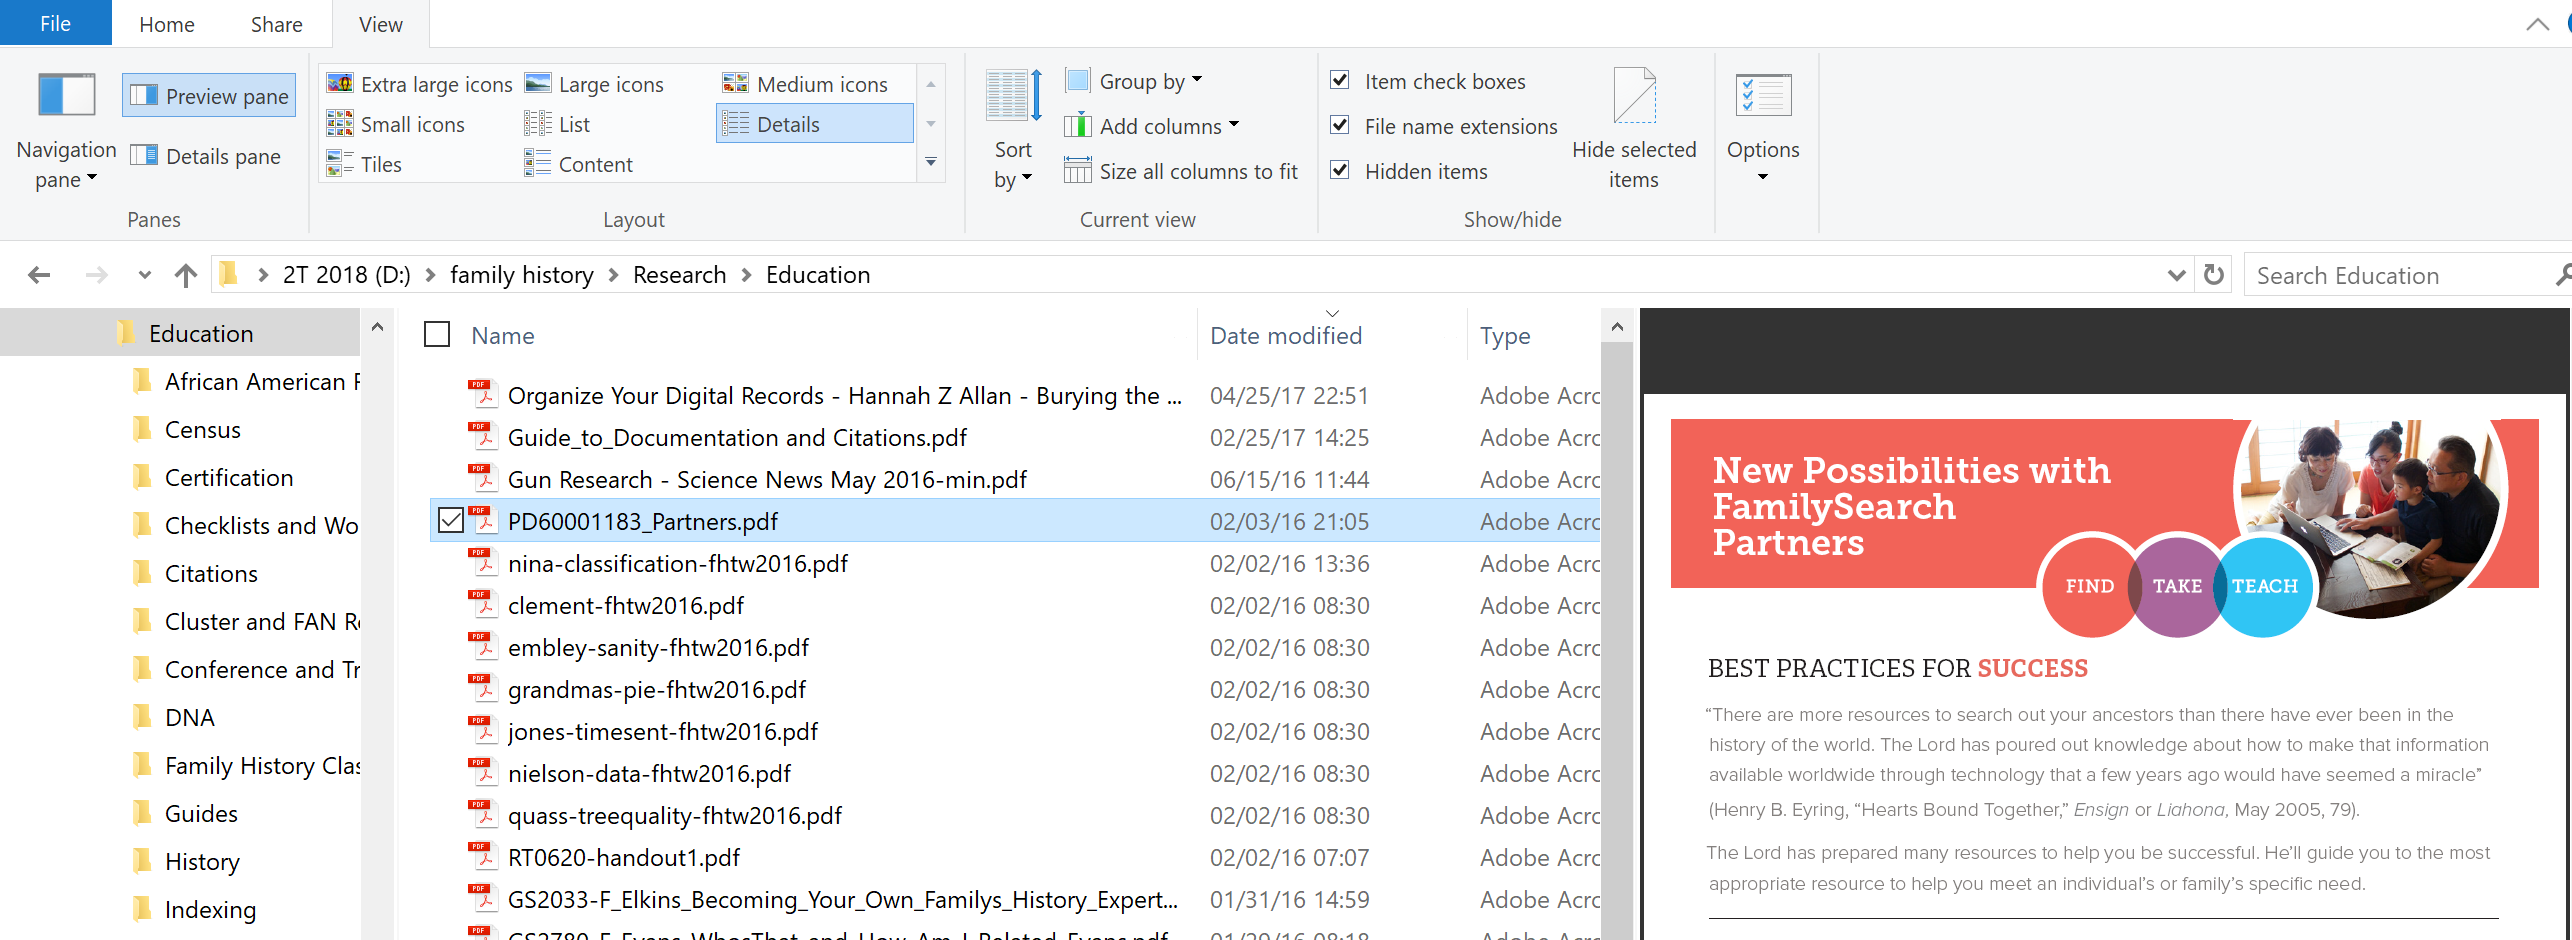This screenshot has height=940, width=2572.
Task: Select the Tiles layout
Action: (365, 163)
